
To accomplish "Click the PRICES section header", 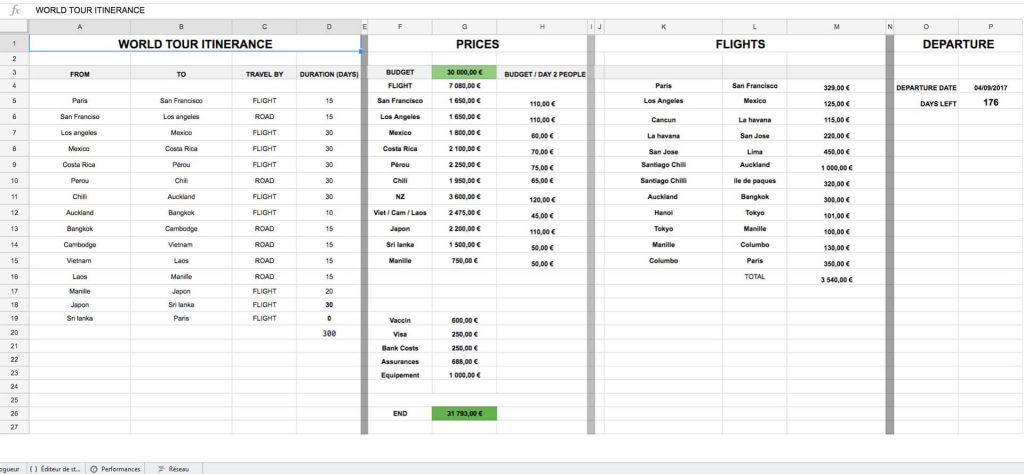I will pyautogui.click(x=477, y=44).
